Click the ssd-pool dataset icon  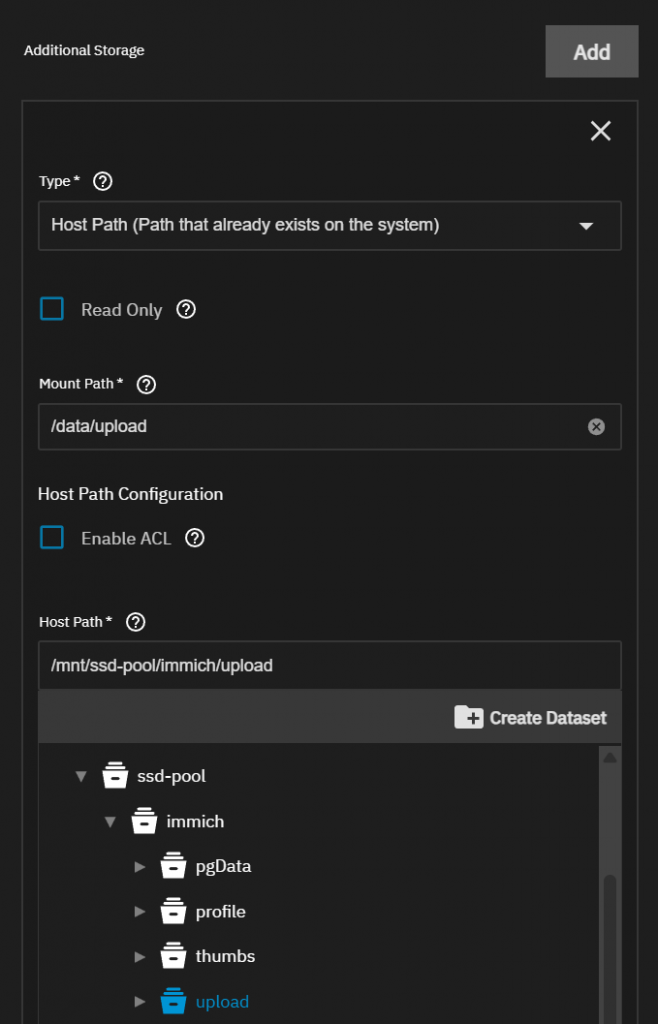pos(115,776)
